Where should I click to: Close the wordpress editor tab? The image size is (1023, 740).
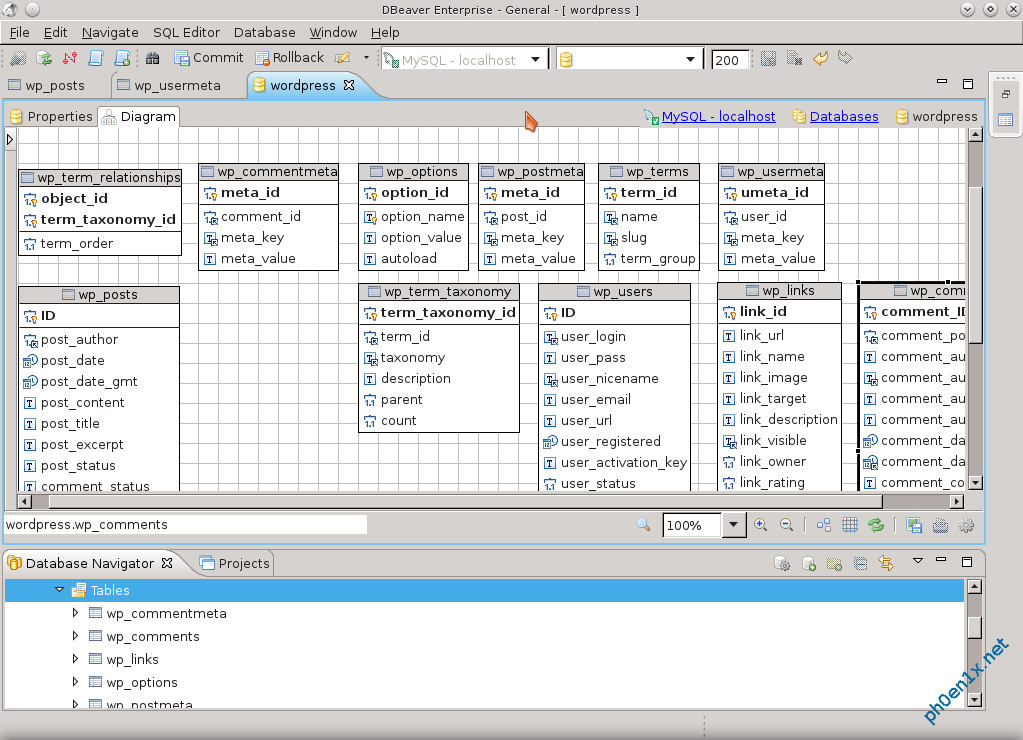pos(349,85)
